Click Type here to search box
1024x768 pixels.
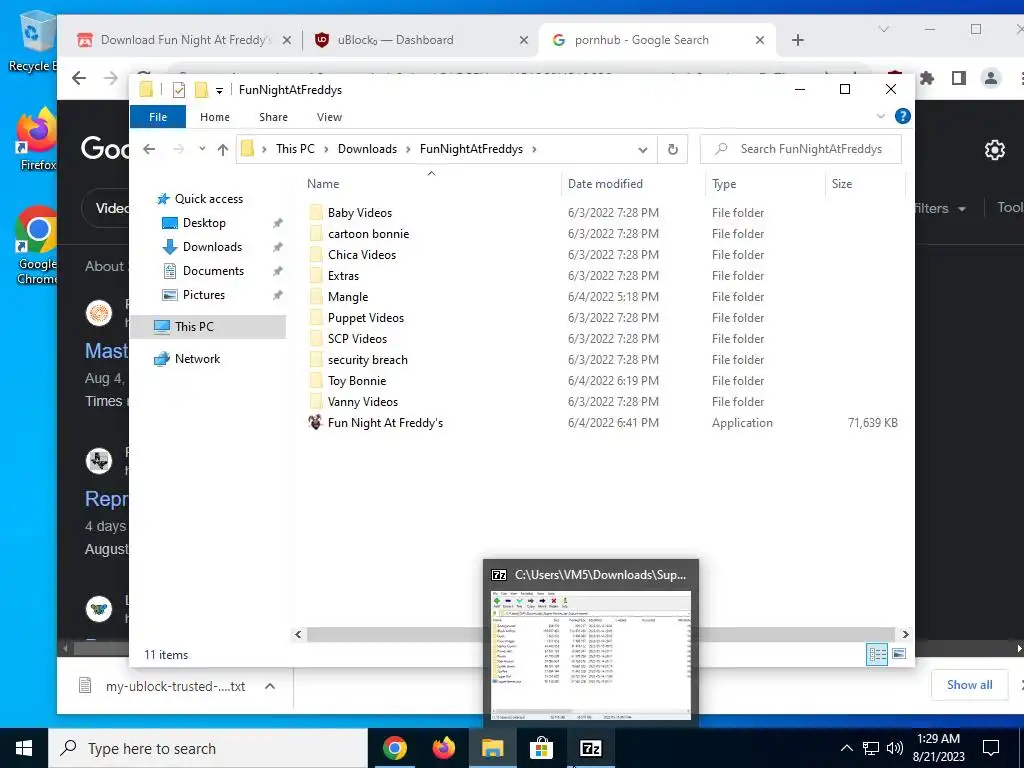[208, 748]
